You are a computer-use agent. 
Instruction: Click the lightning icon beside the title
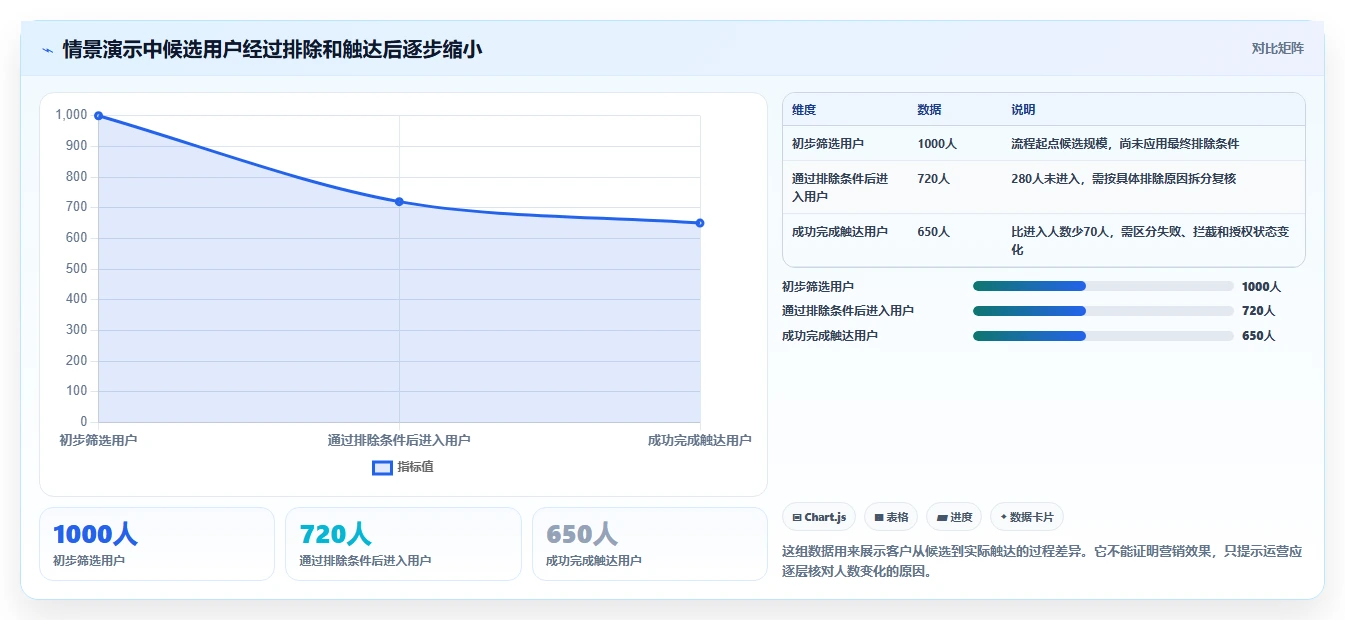(47, 49)
